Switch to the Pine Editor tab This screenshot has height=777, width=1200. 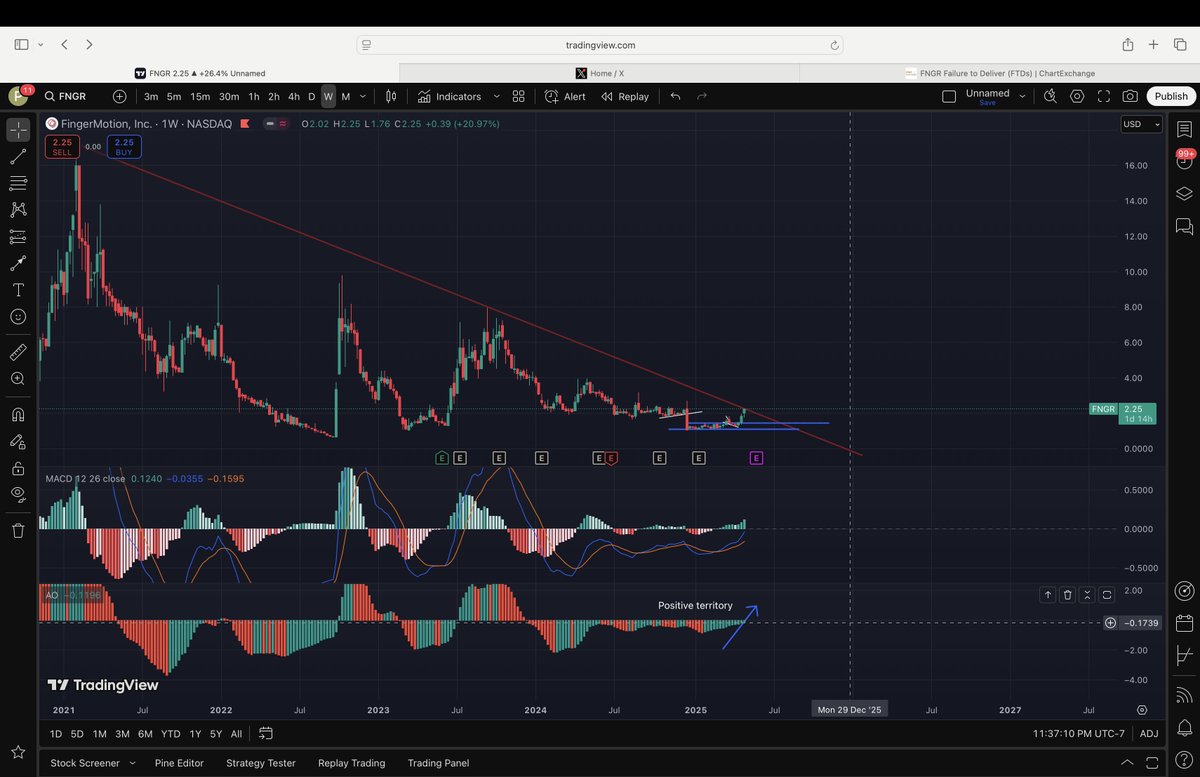click(x=178, y=762)
